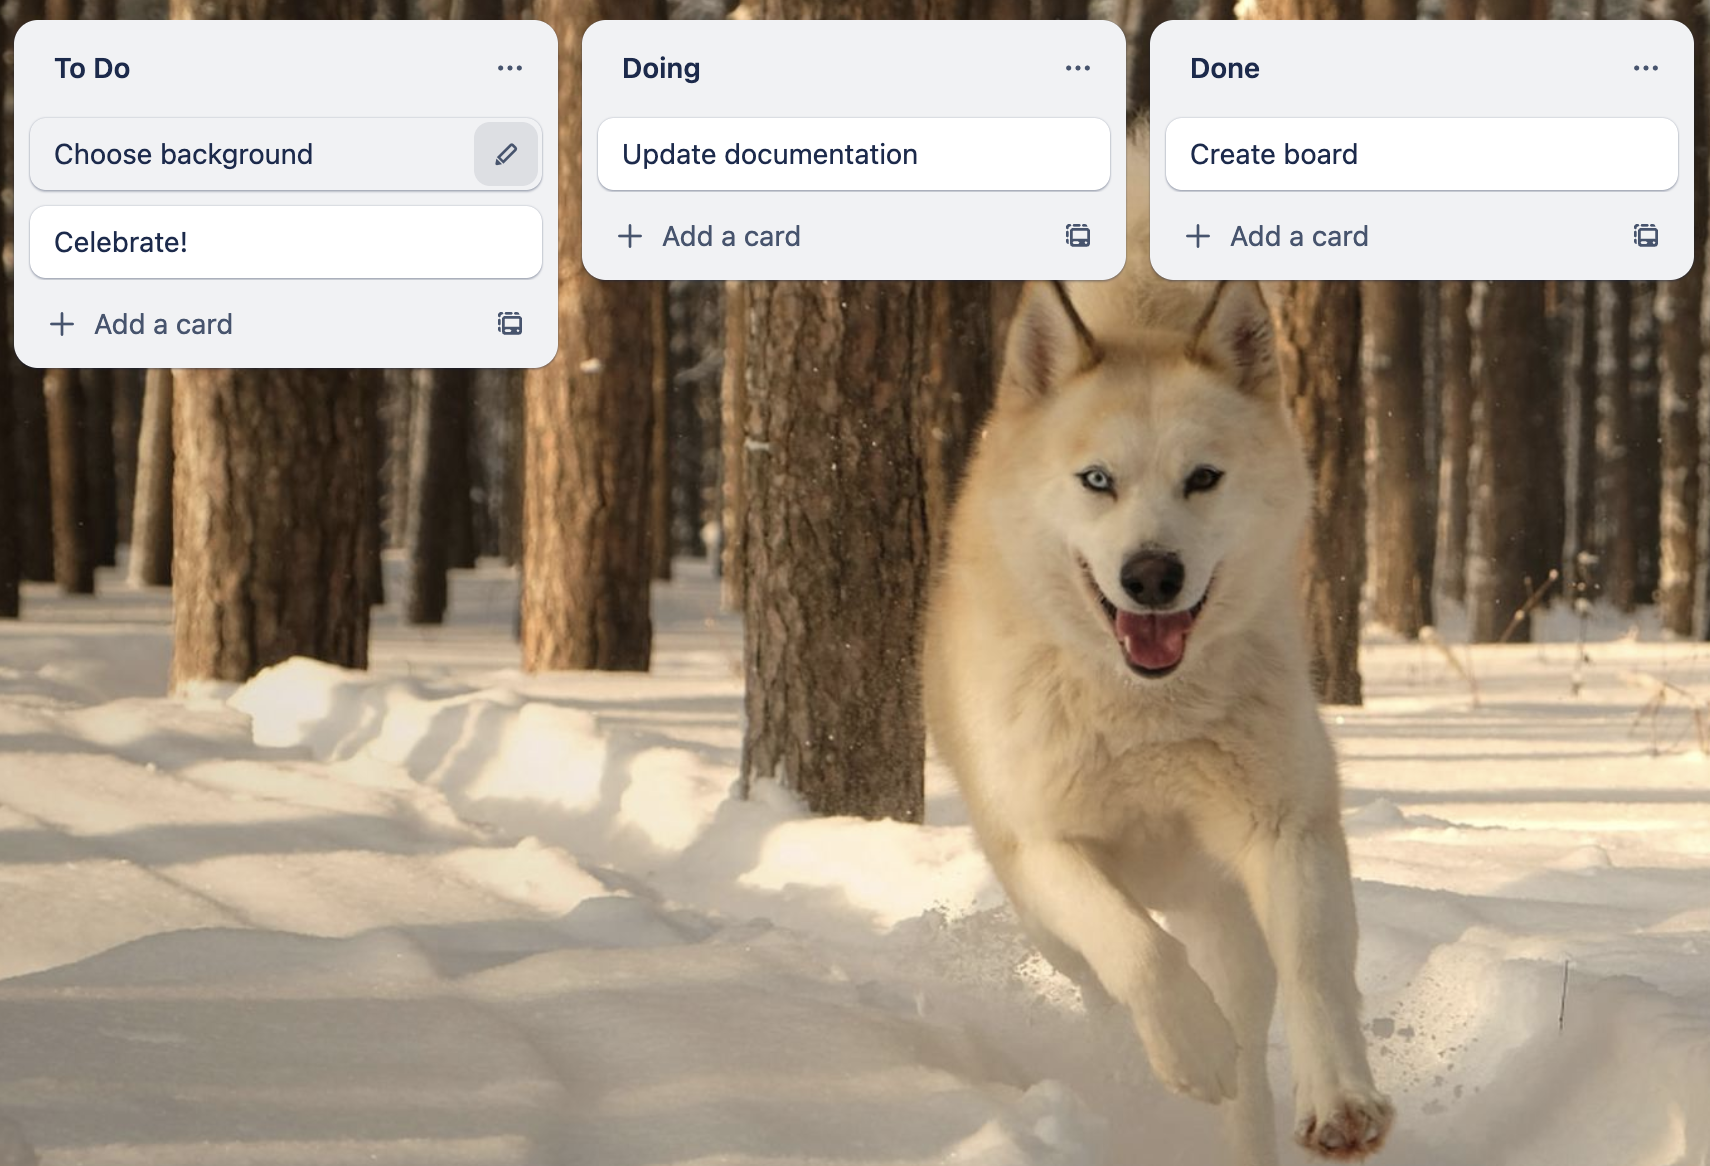This screenshot has width=1710, height=1166.
Task: Open the Update documentation card
Action: [x=854, y=154]
